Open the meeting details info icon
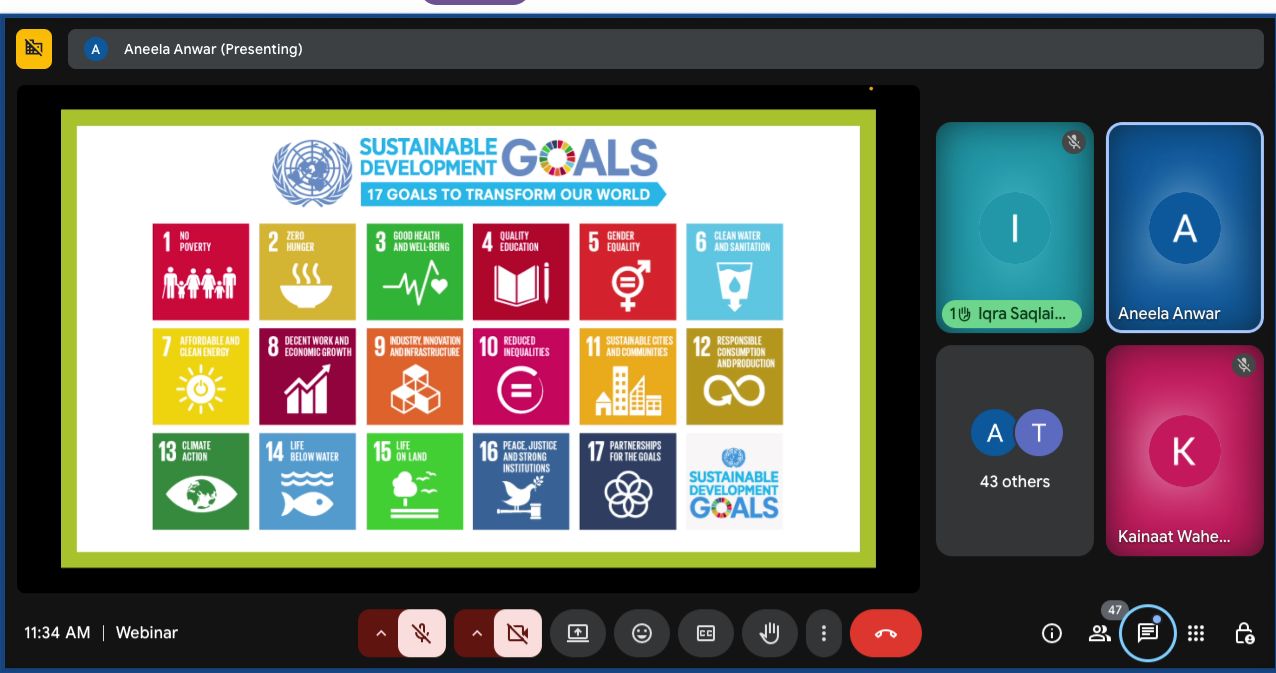 point(1051,633)
